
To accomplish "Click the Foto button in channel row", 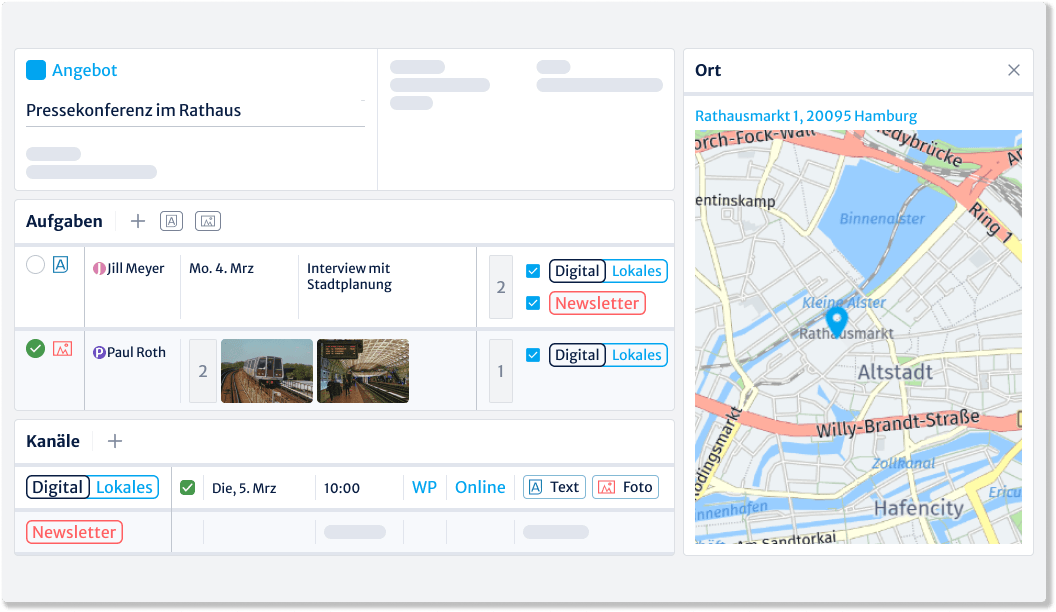I will click(625, 487).
